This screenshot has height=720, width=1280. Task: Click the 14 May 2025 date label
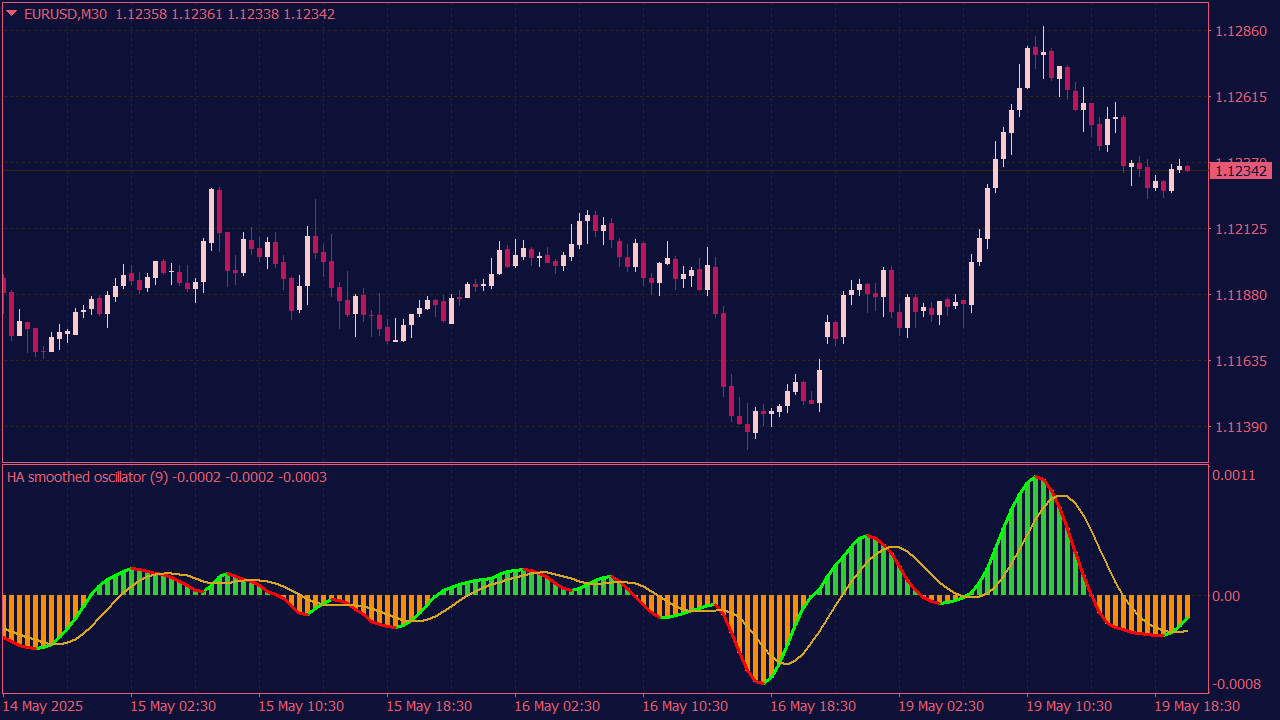tap(45, 706)
